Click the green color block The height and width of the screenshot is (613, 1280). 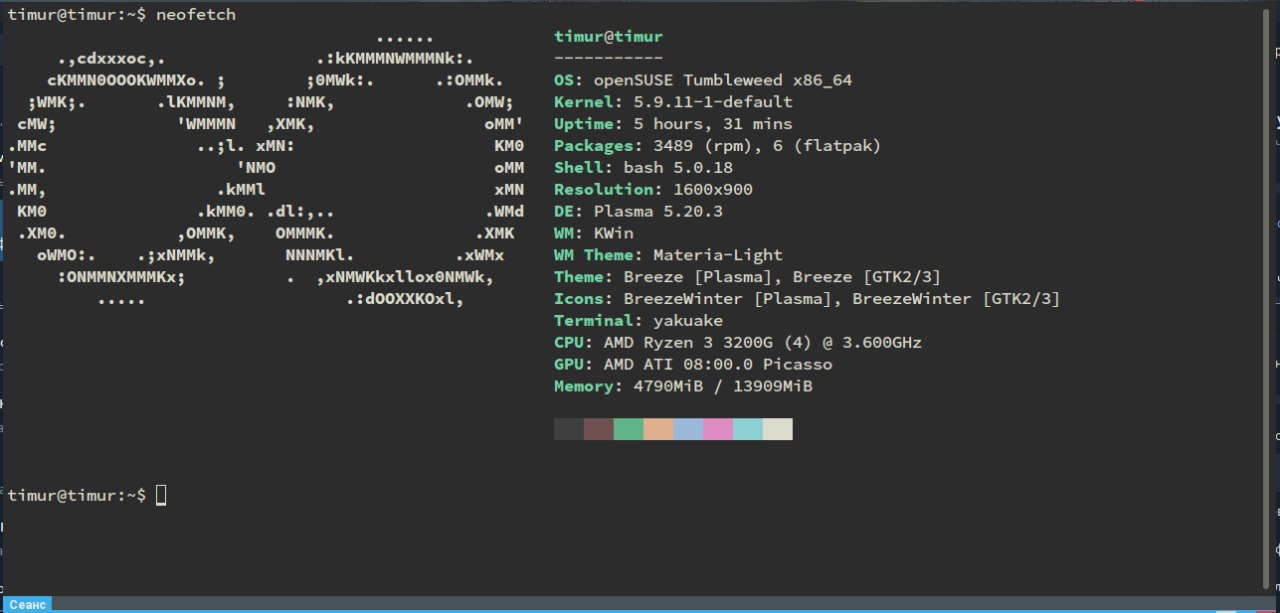point(628,429)
